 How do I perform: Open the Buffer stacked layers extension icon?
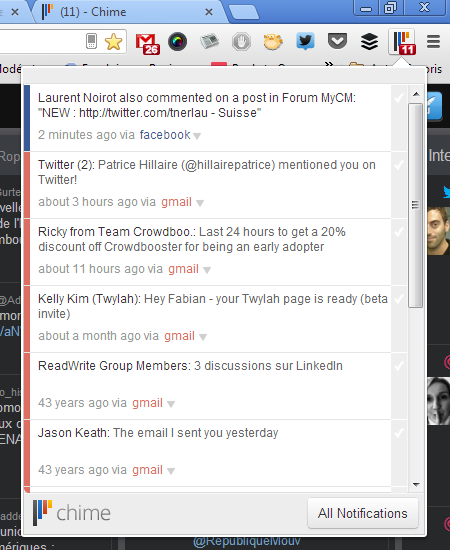369,41
